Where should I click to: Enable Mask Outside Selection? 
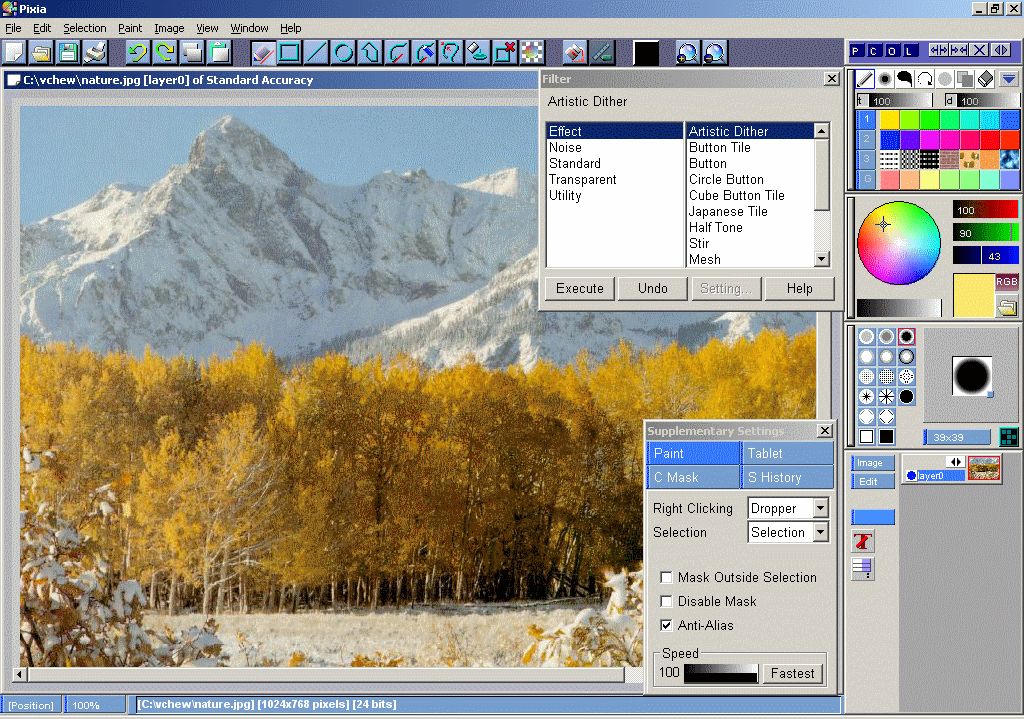coord(666,577)
